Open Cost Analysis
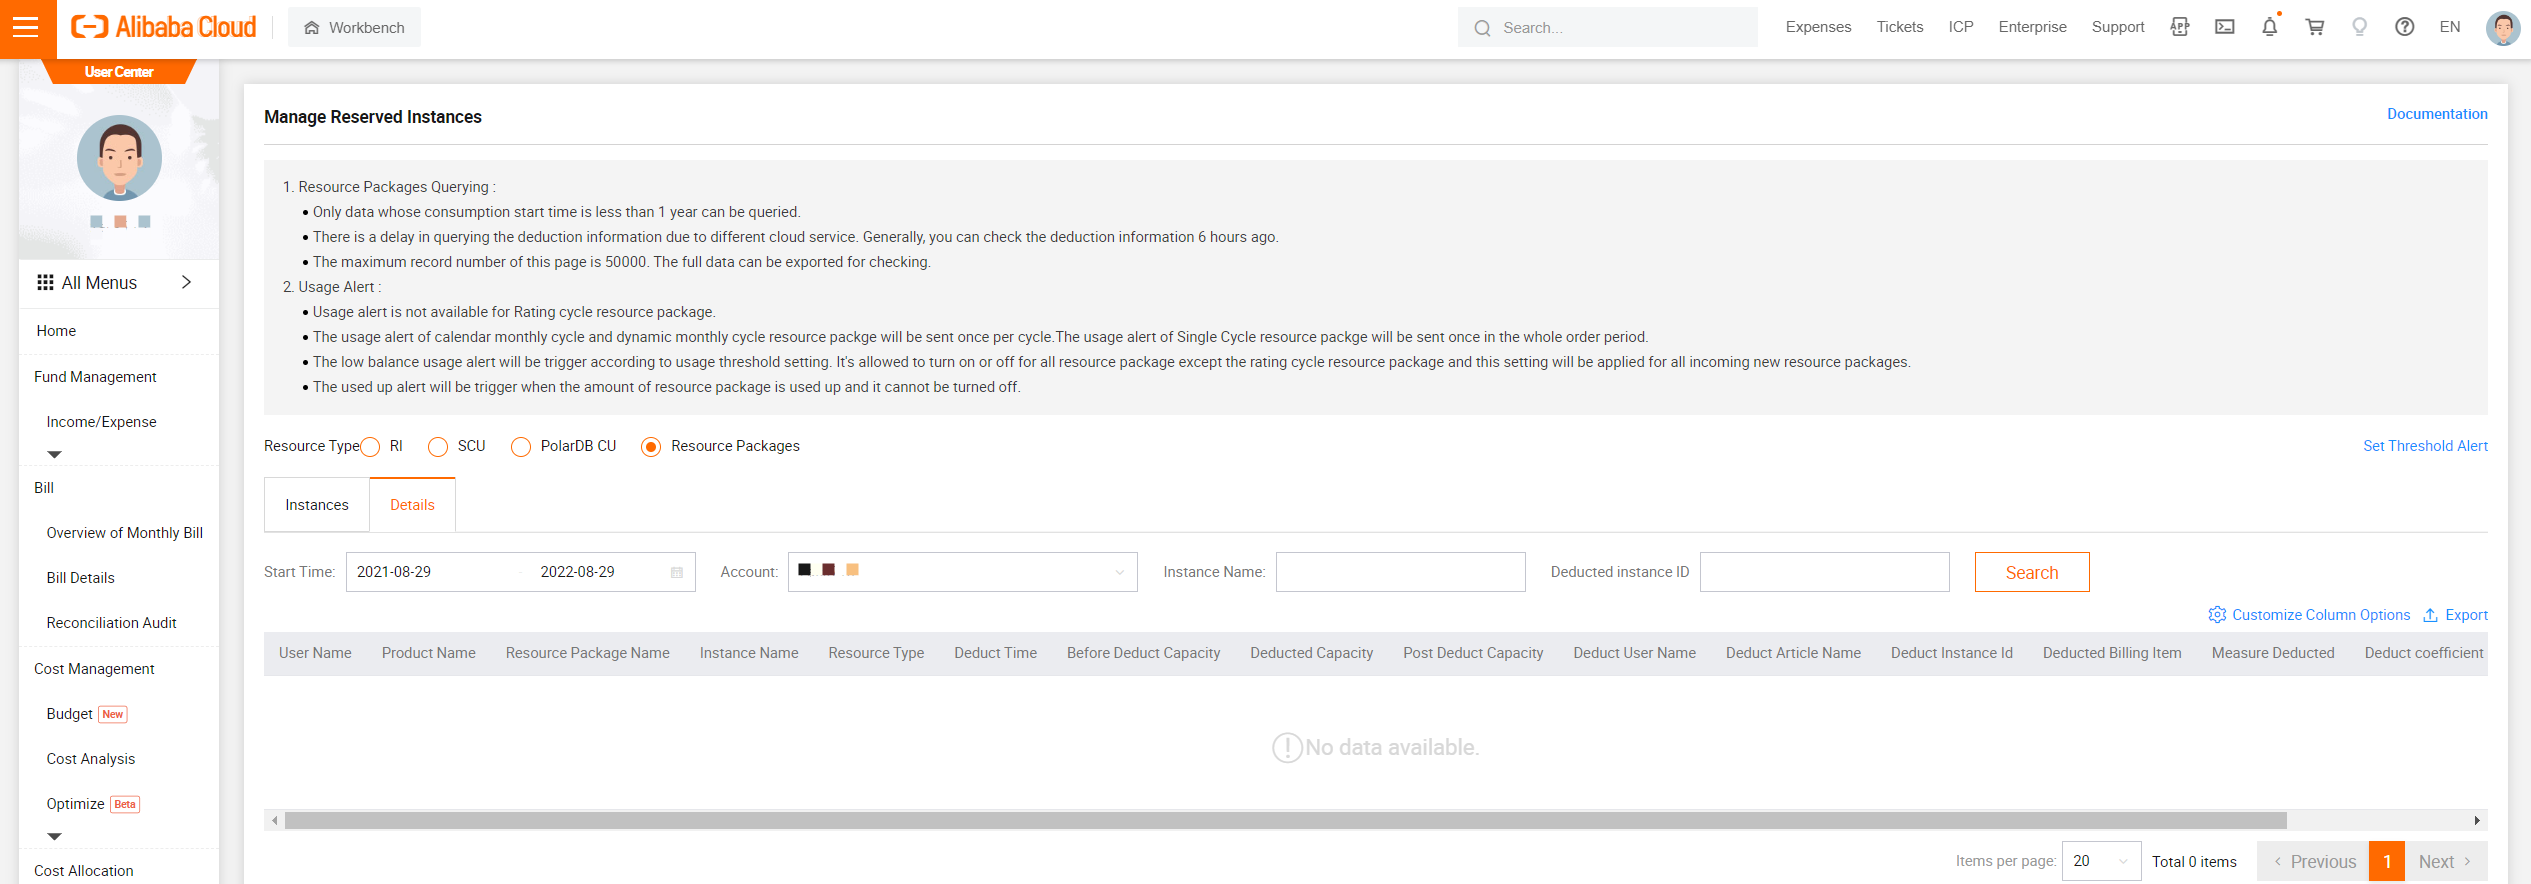The height and width of the screenshot is (884, 2531). tap(90, 759)
